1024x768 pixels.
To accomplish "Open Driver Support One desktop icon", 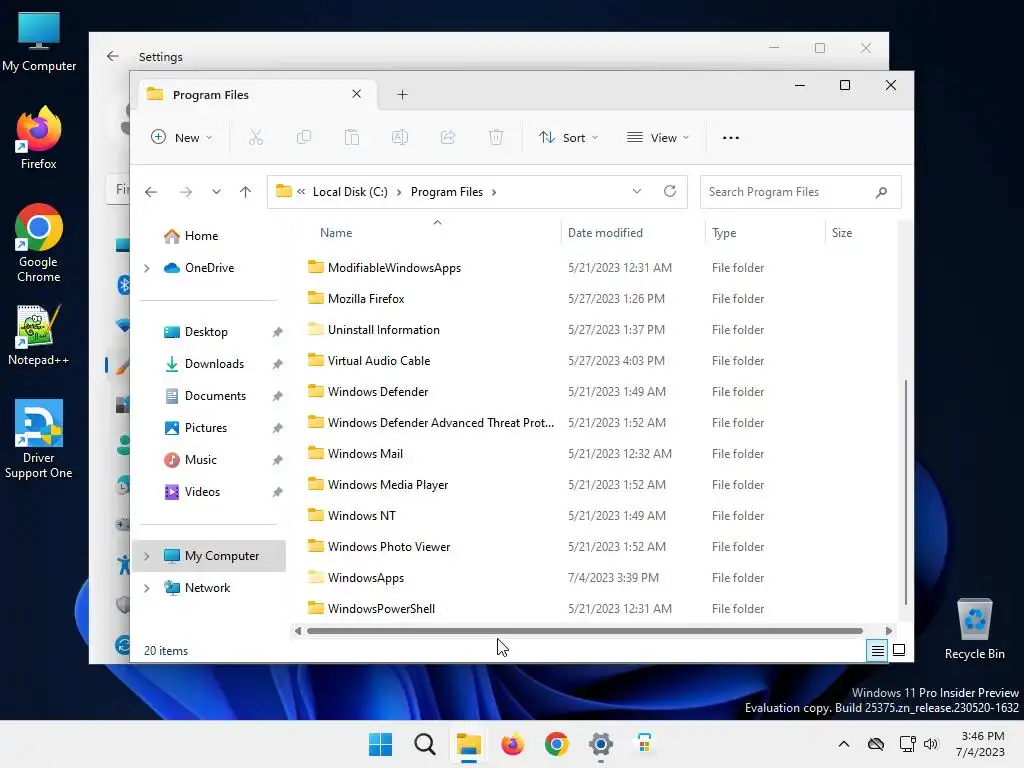I will coord(39,439).
